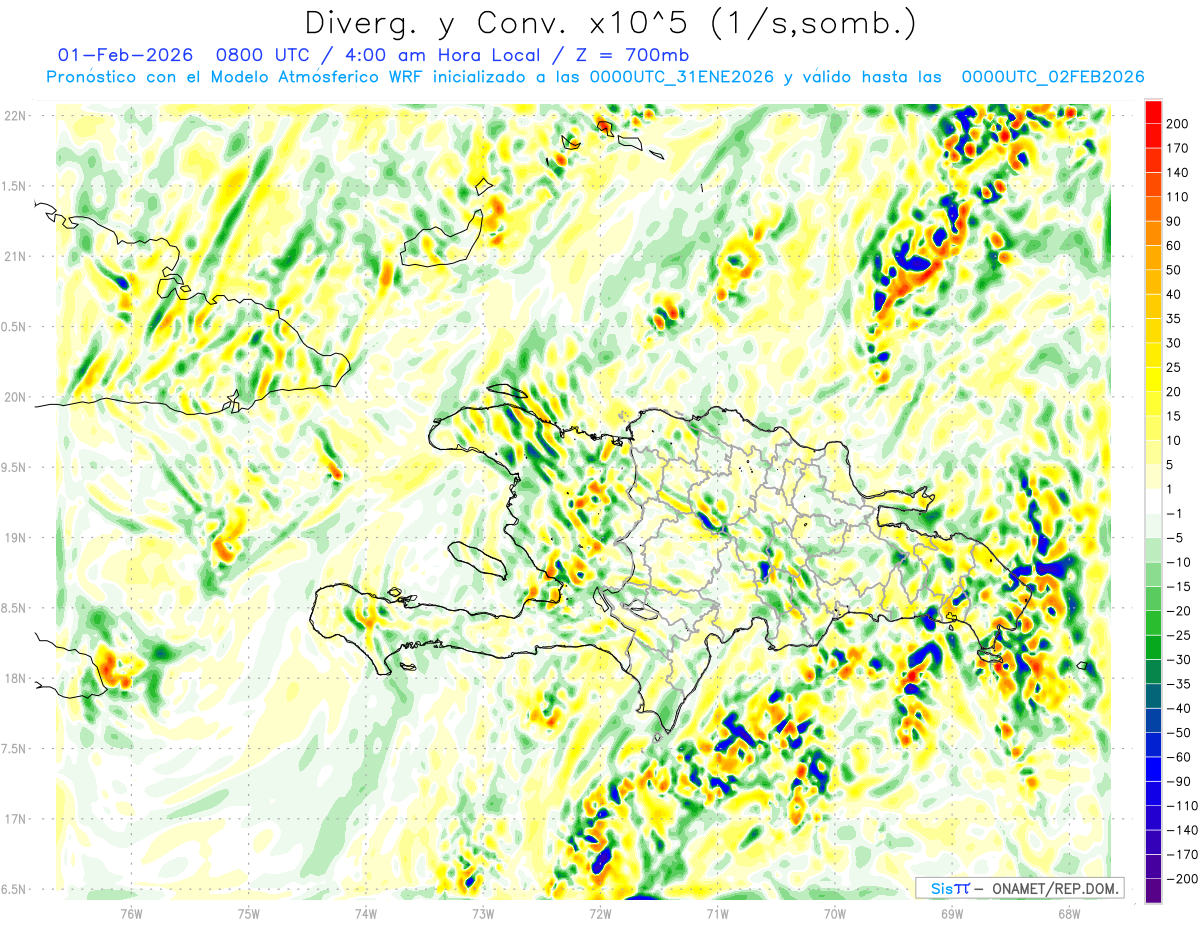Screen dimensions: 1200x927
Task: Click the '-140' value on color scale
Action: tap(1181, 830)
